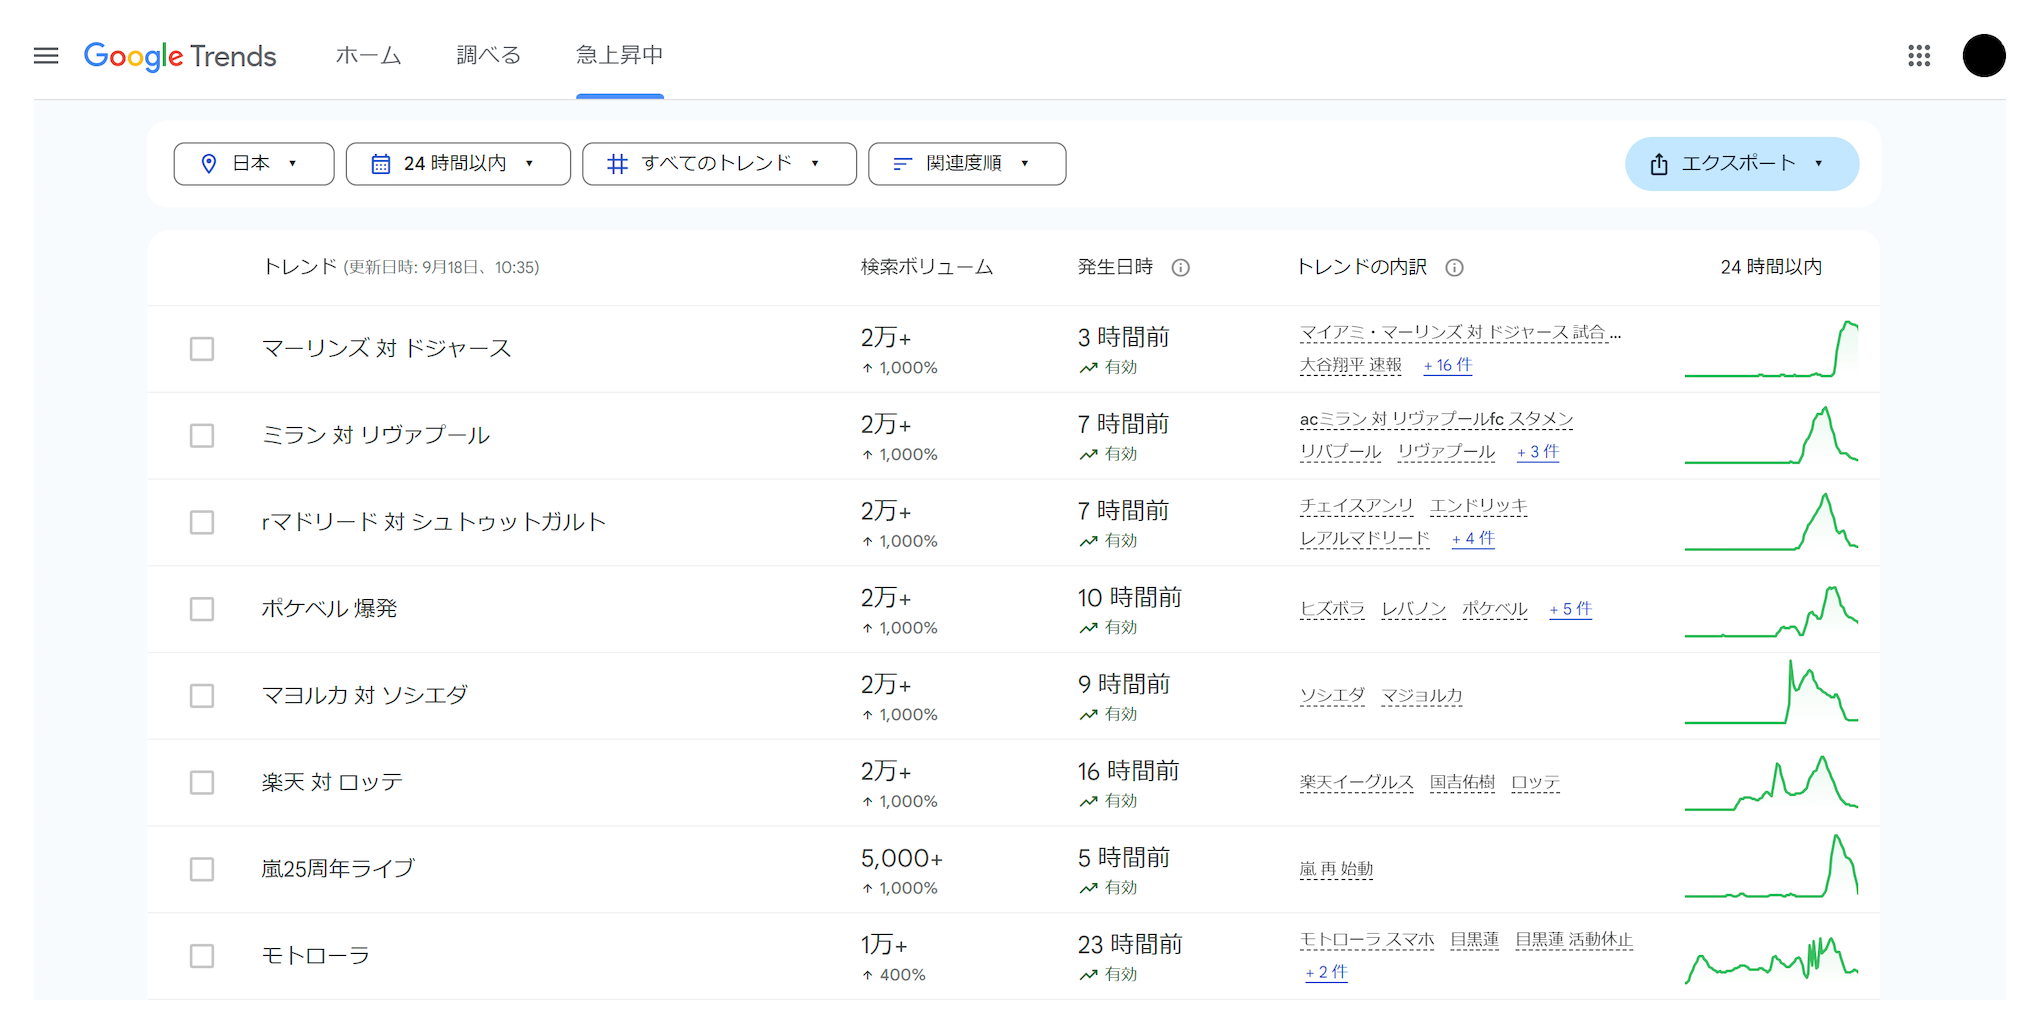This screenshot has height=1034, width=2040.
Task: Select the 急上昇中 tab
Action: pyautogui.click(x=620, y=56)
